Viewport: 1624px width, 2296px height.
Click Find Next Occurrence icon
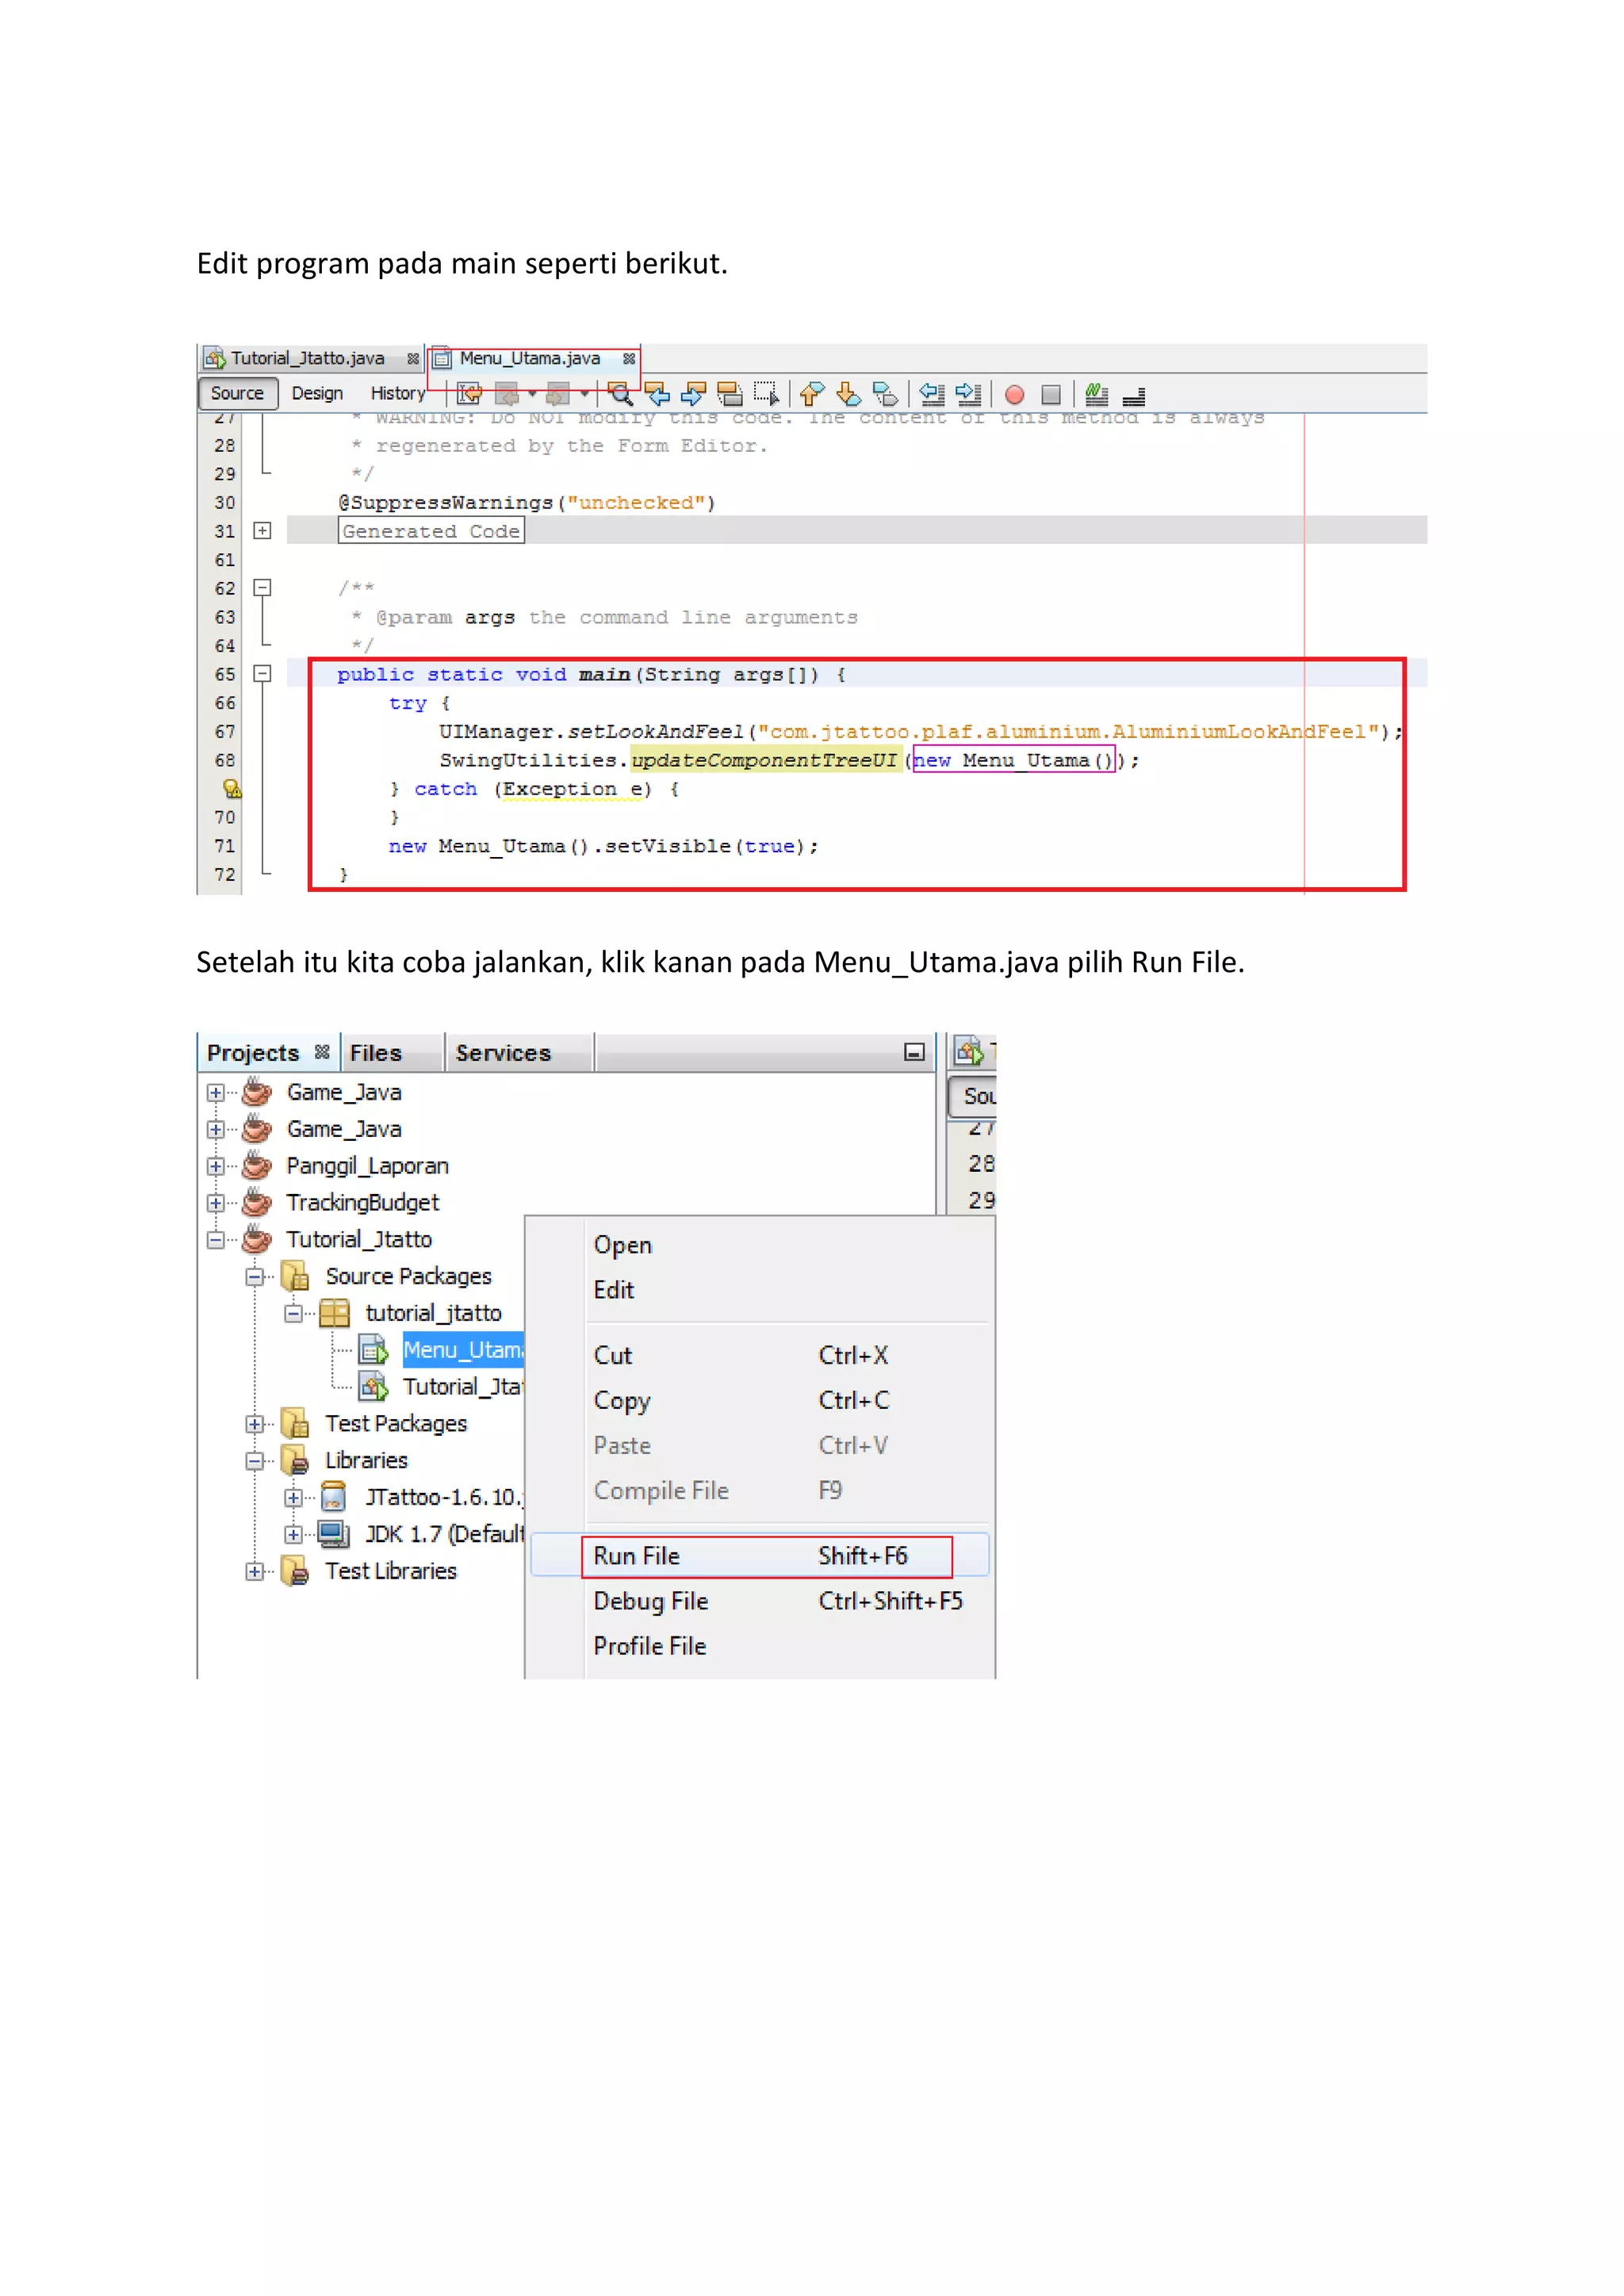point(693,394)
